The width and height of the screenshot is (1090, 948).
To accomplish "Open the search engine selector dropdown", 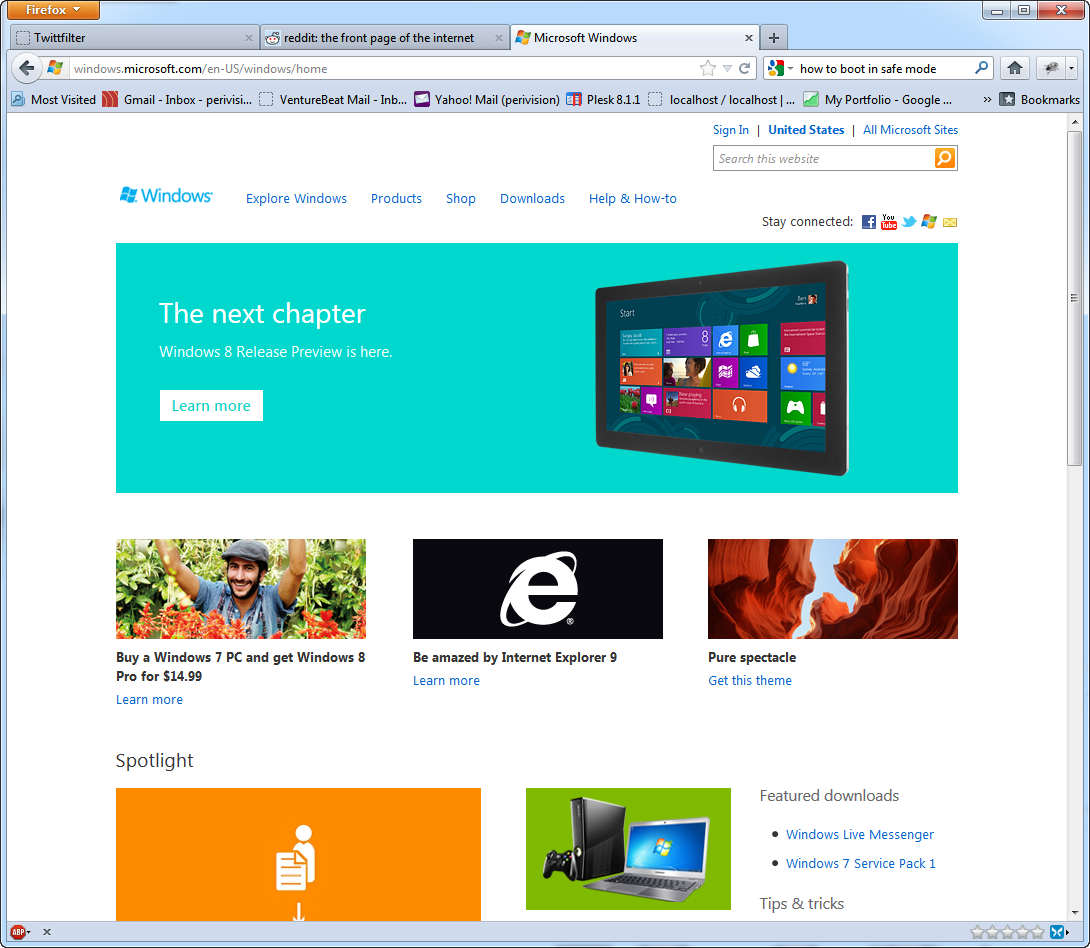I will click(x=780, y=68).
